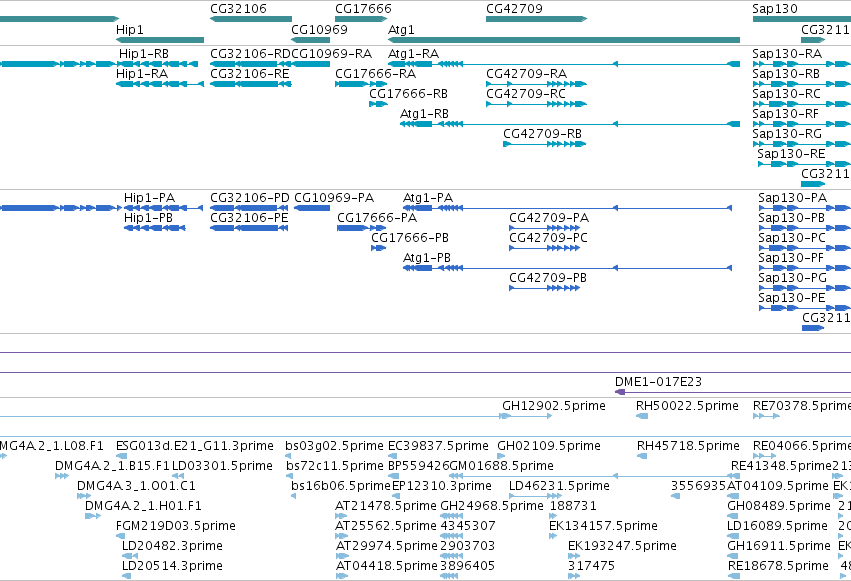851x581 pixels.
Task: Open the Sap130-PE protein label
Action: (x=791, y=298)
